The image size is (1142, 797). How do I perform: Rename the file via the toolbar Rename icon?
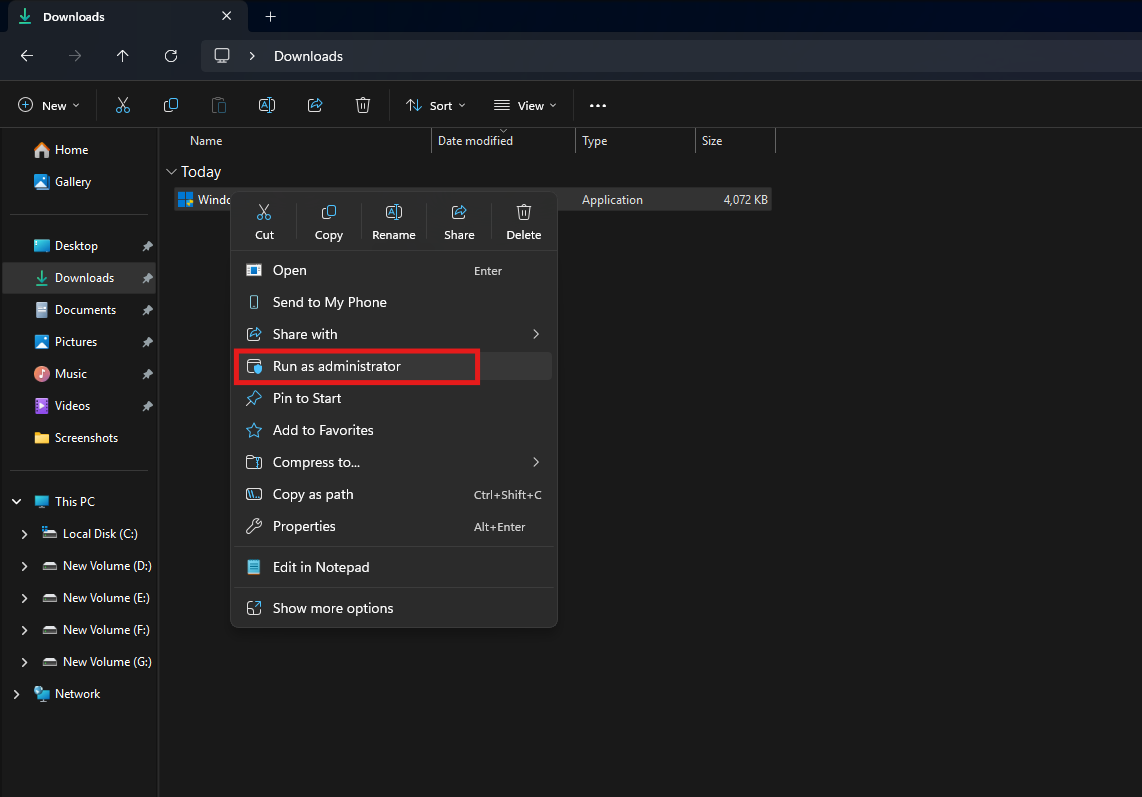click(x=267, y=105)
